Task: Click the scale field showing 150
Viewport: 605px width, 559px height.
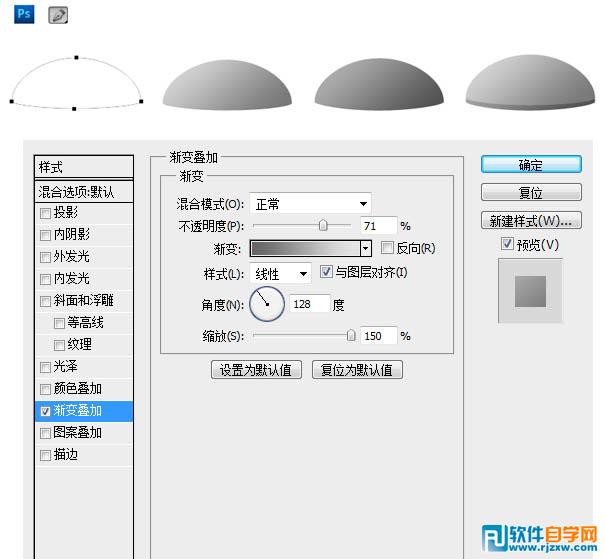Action: (378, 336)
